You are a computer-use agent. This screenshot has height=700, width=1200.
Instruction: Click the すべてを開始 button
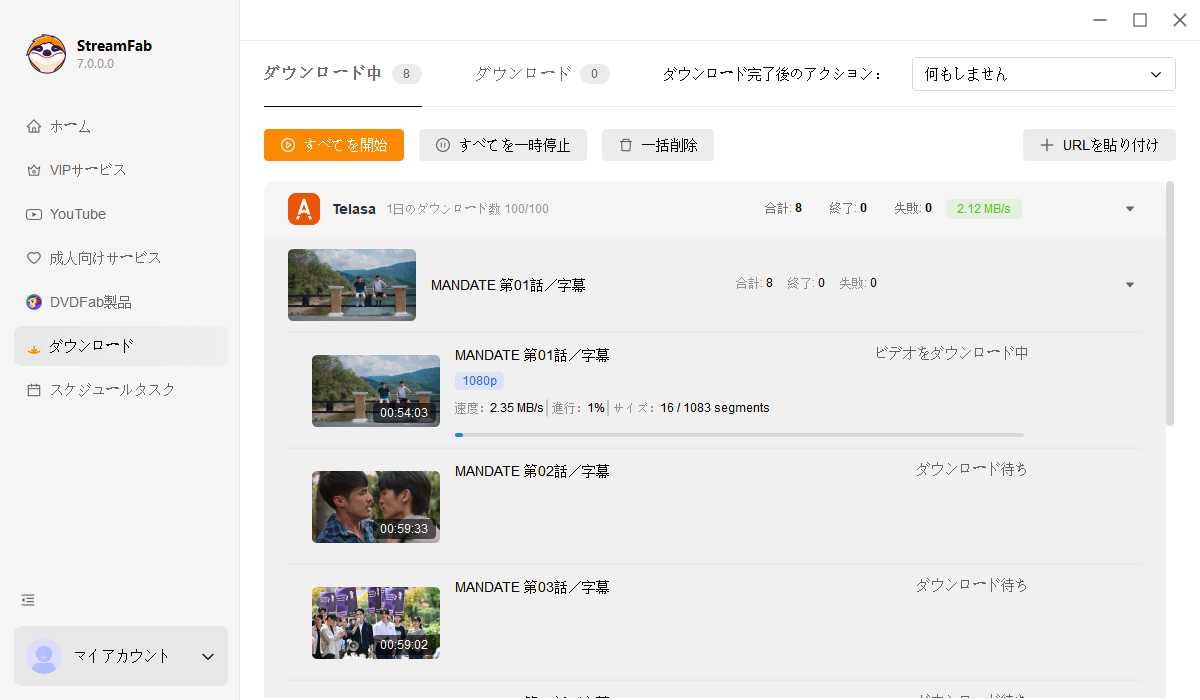[x=334, y=145]
